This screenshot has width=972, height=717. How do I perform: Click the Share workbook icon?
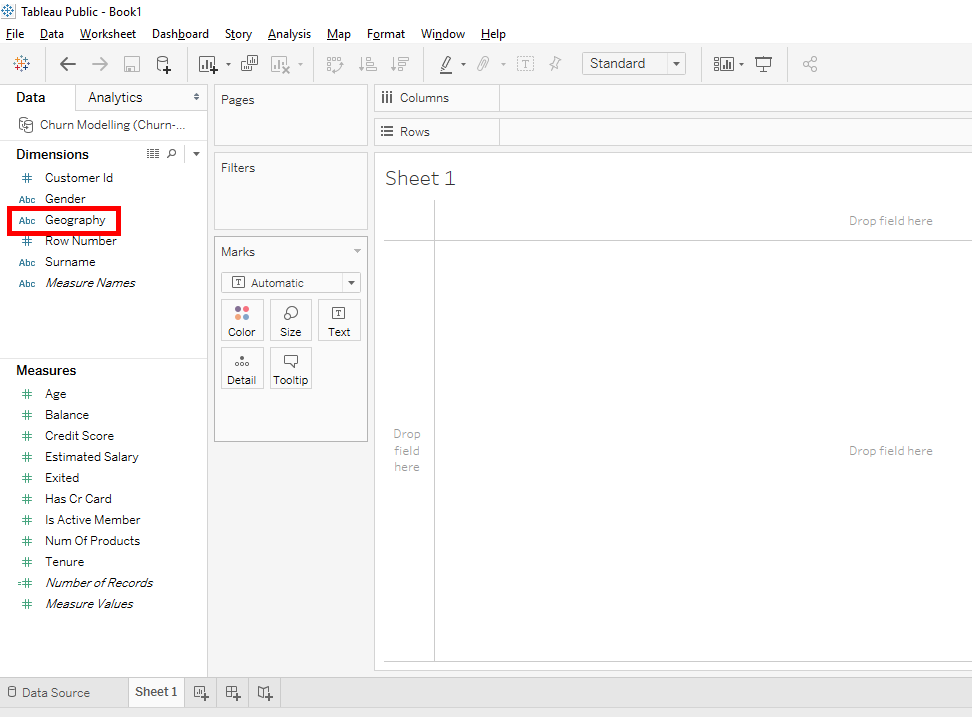pos(810,64)
